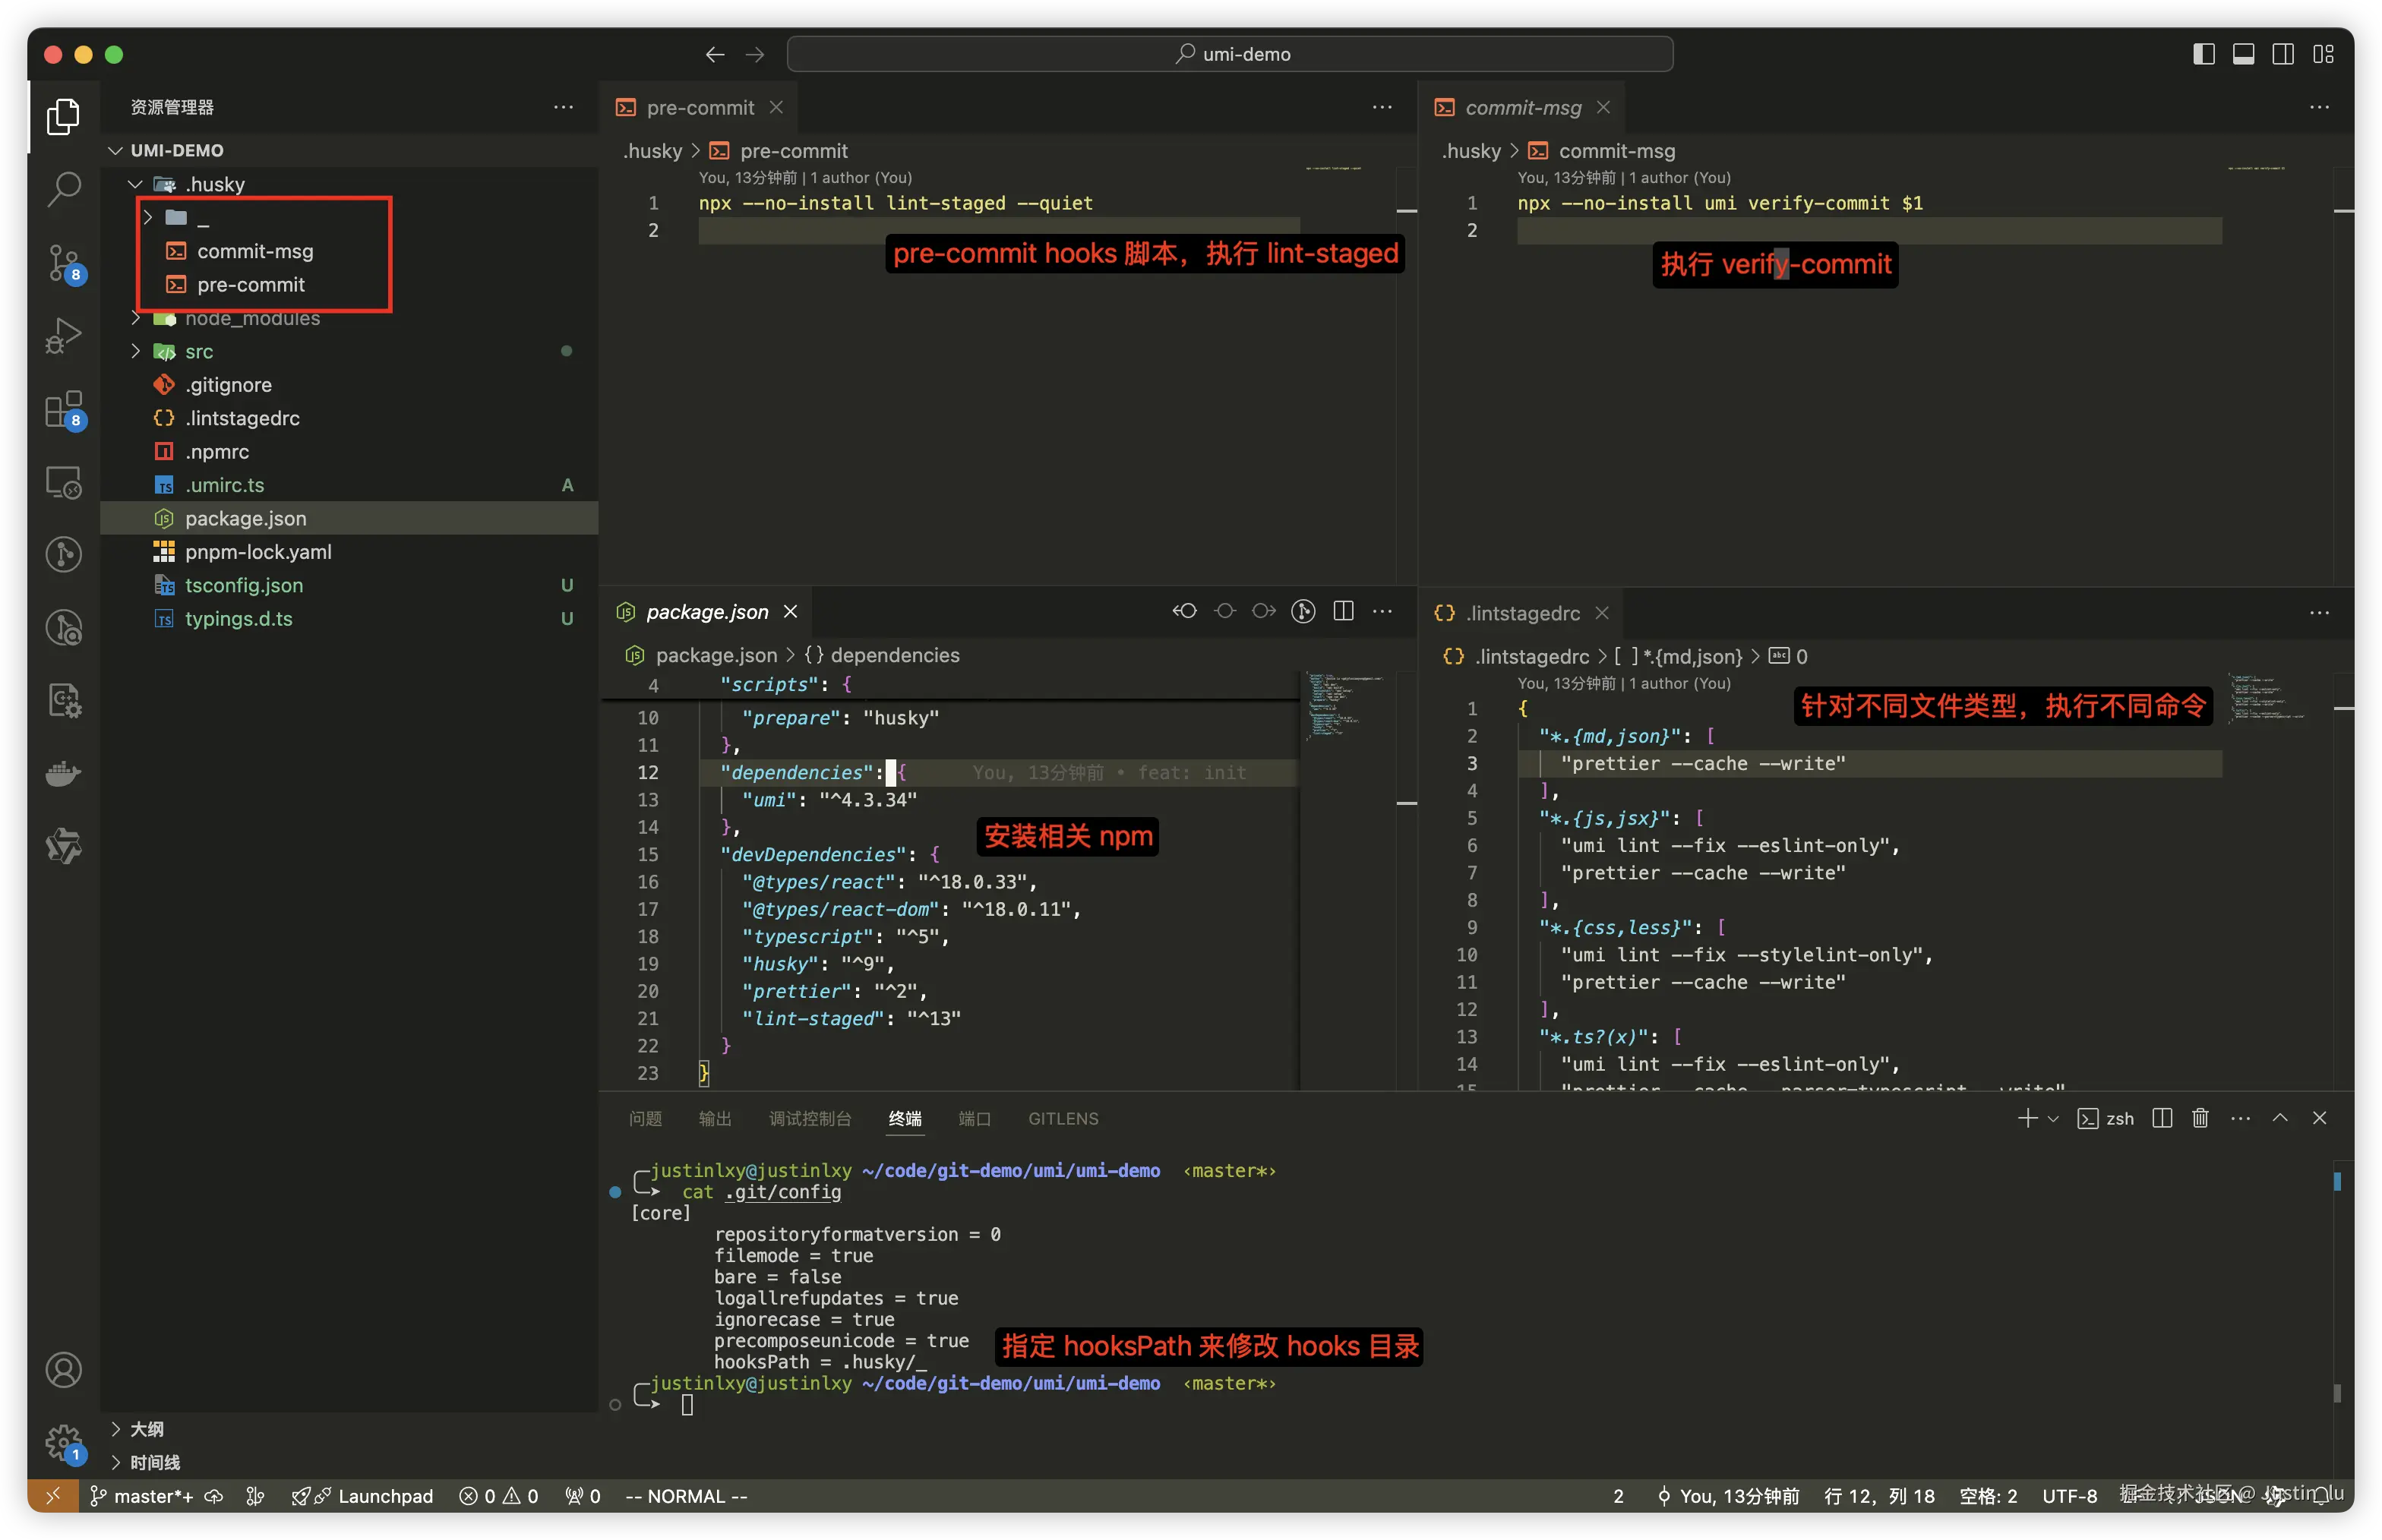Click Launchpad in the status bar
The width and height of the screenshot is (2382, 1540).
point(384,1496)
